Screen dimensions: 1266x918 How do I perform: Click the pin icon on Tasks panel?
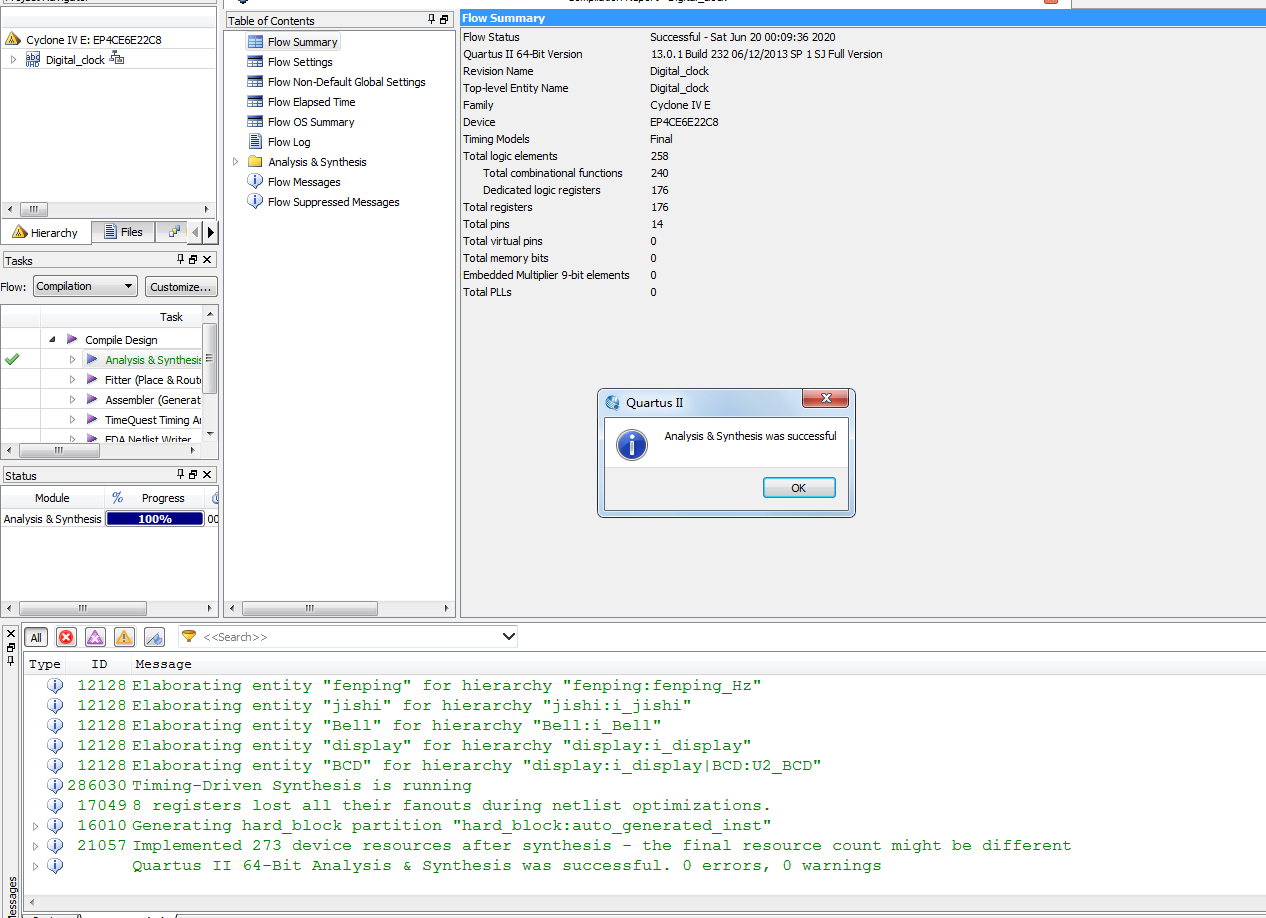(x=181, y=260)
